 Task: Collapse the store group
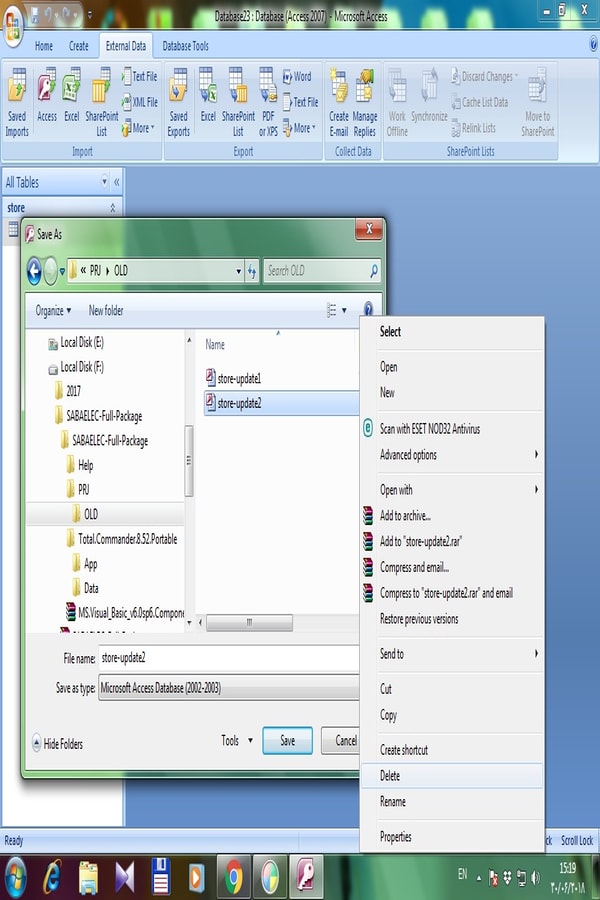coord(113,208)
